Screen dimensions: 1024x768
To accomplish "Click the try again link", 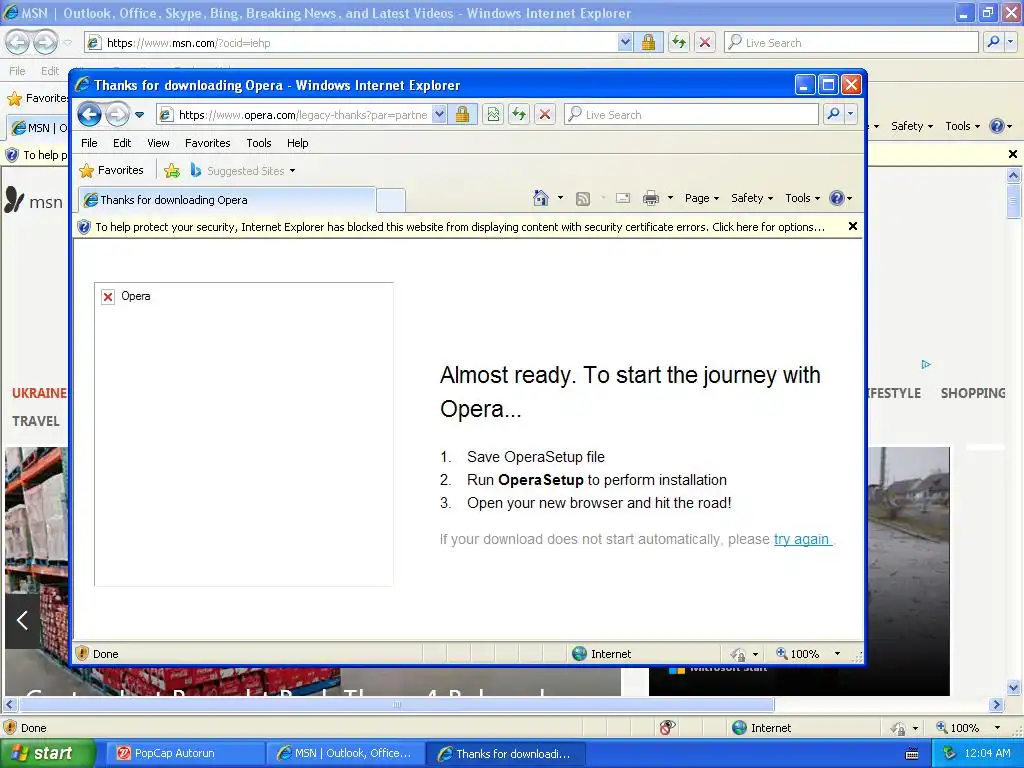I will pyautogui.click(x=801, y=539).
